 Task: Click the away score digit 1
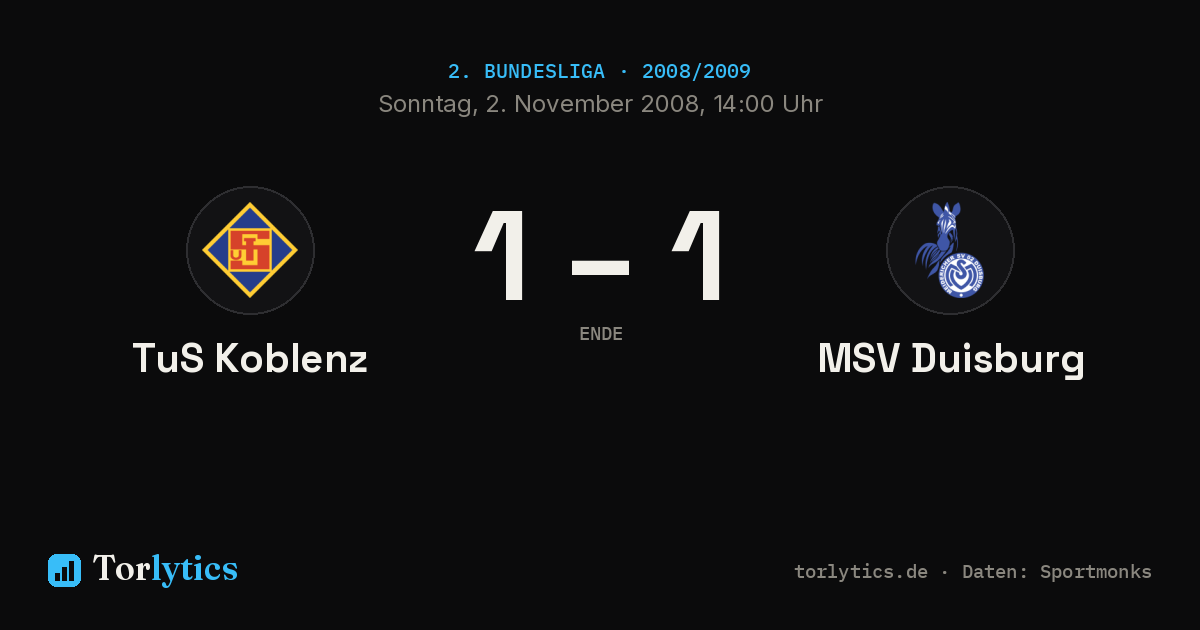[x=698, y=256]
